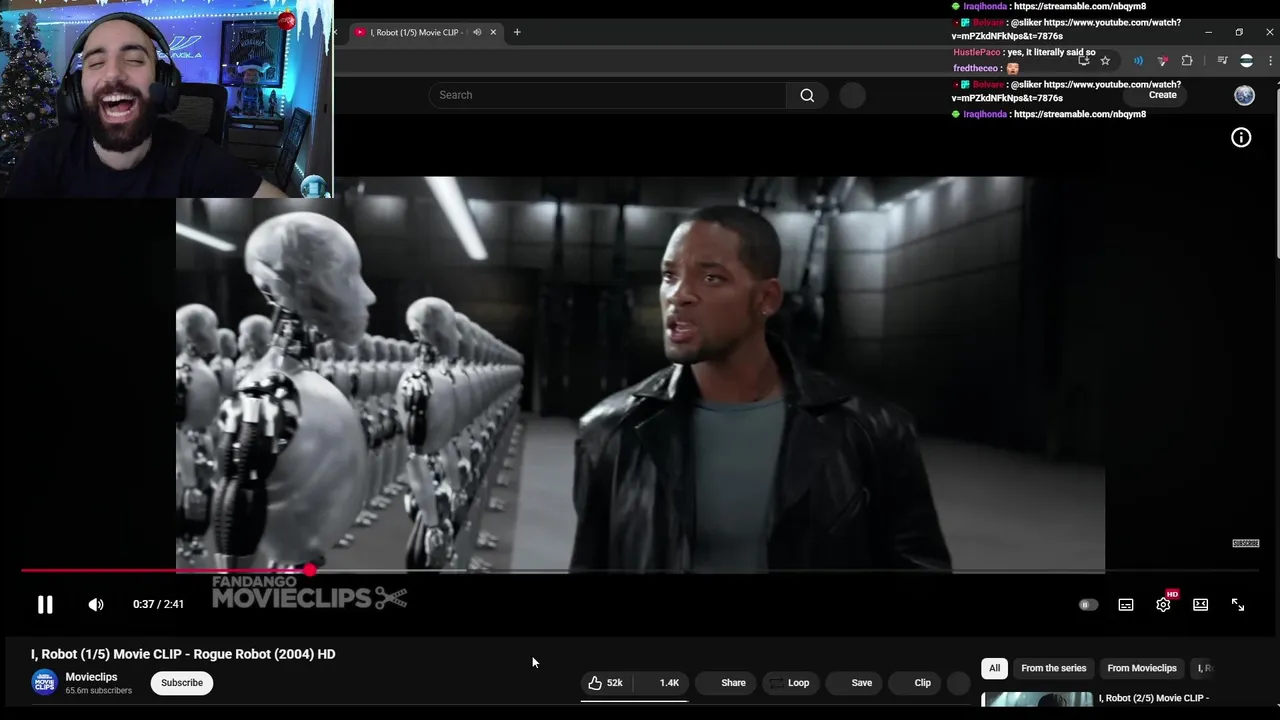Like the video with thumbs-up 52k

pyautogui.click(x=606, y=683)
